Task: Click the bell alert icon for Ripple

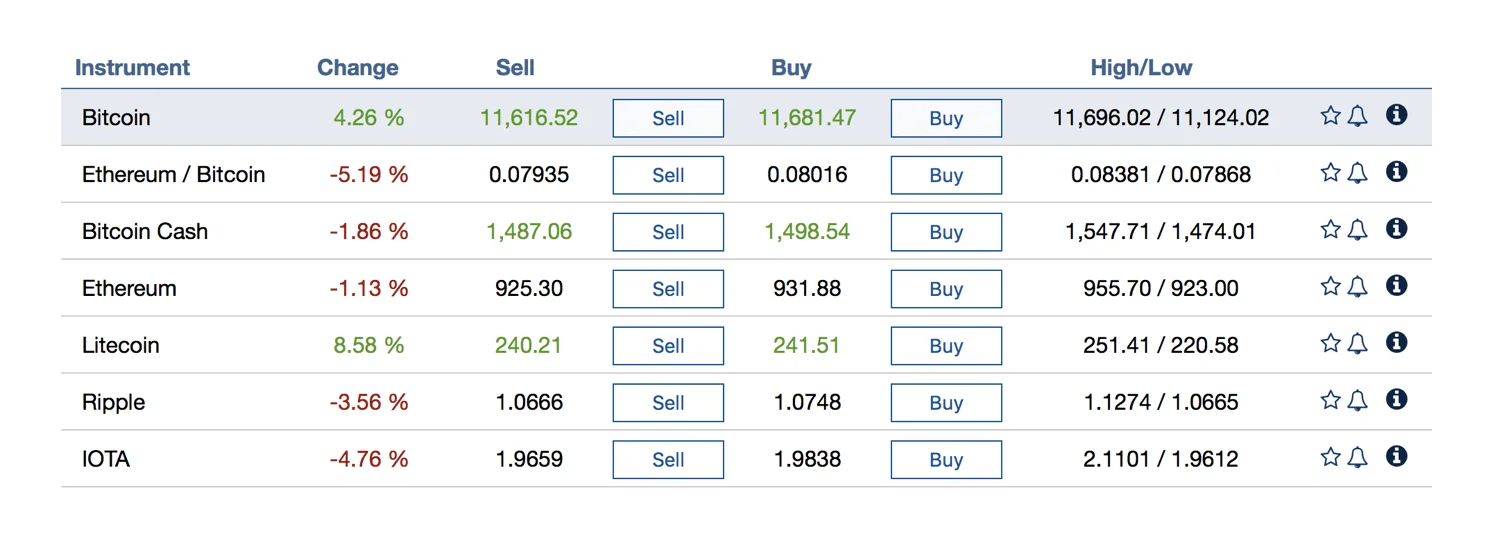Action: [x=1357, y=401]
